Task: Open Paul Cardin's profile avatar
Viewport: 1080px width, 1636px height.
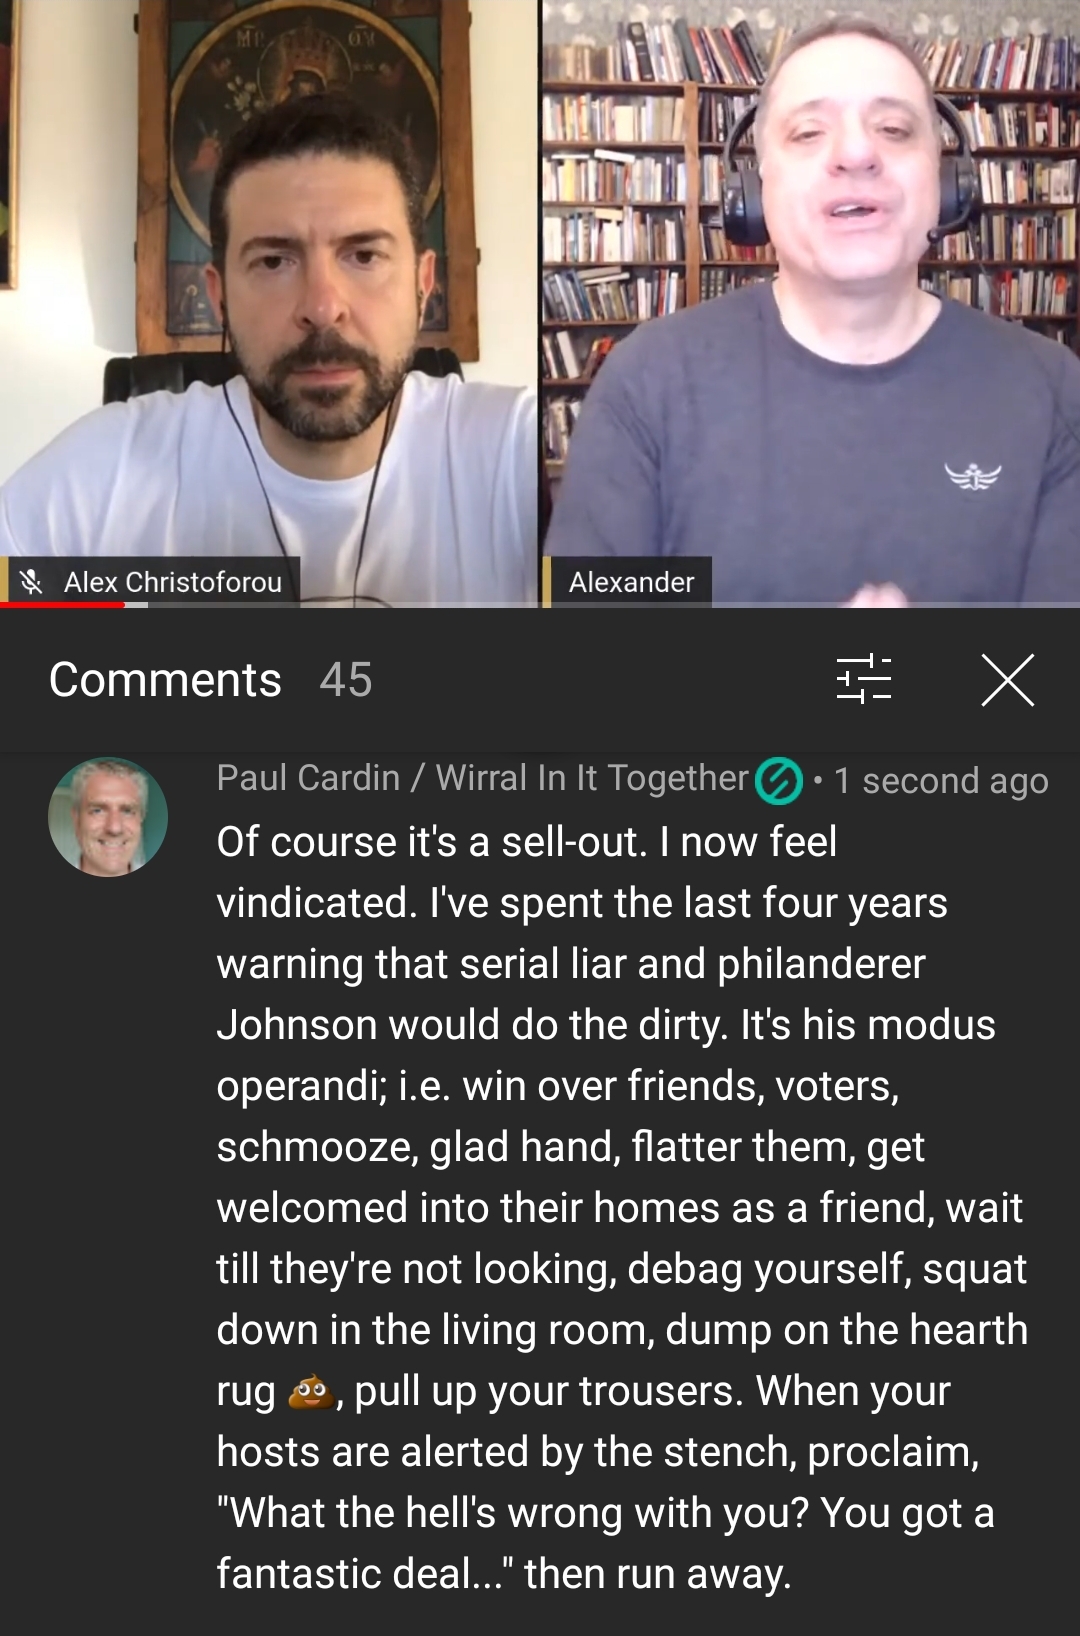Action: (x=108, y=817)
